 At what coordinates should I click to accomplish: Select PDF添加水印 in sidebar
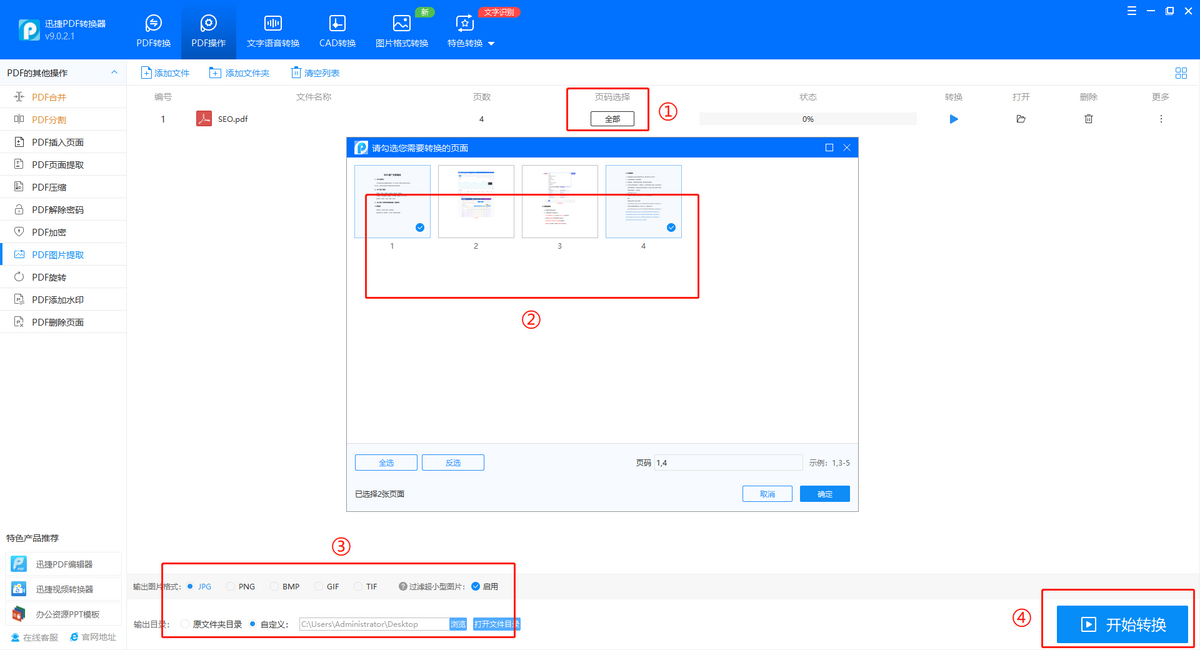click(63, 300)
